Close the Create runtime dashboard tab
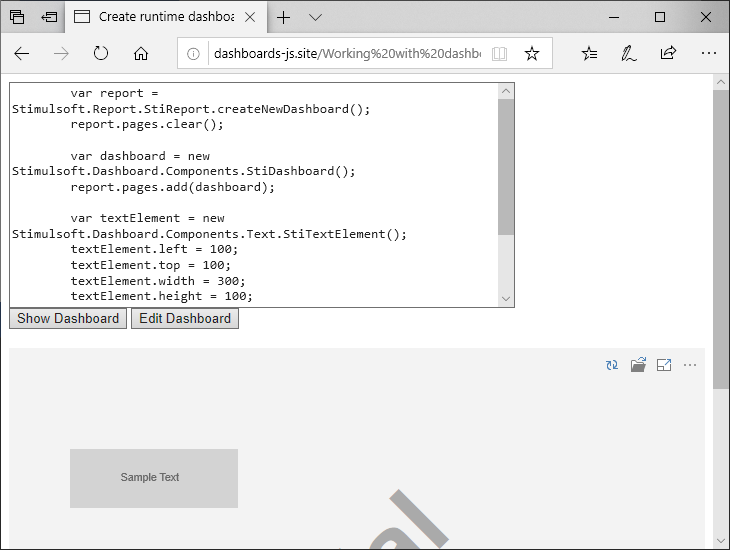This screenshot has height=550, width=730. pos(250,17)
